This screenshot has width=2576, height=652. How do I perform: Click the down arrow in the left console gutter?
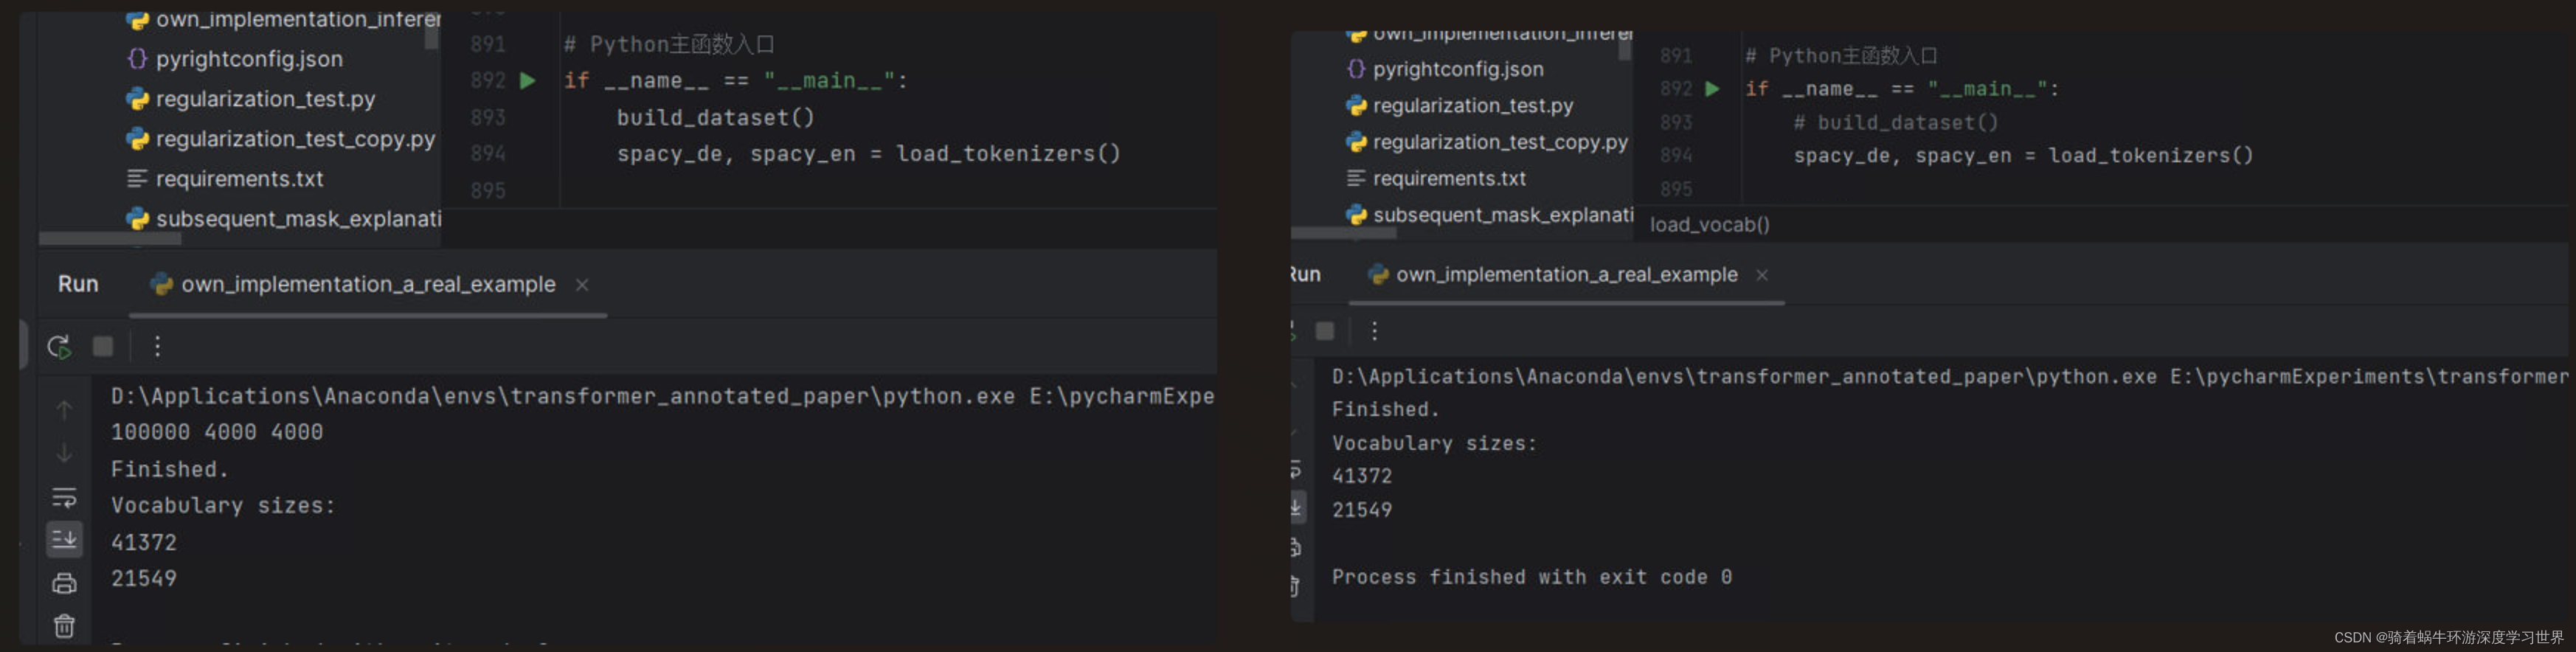[64, 453]
